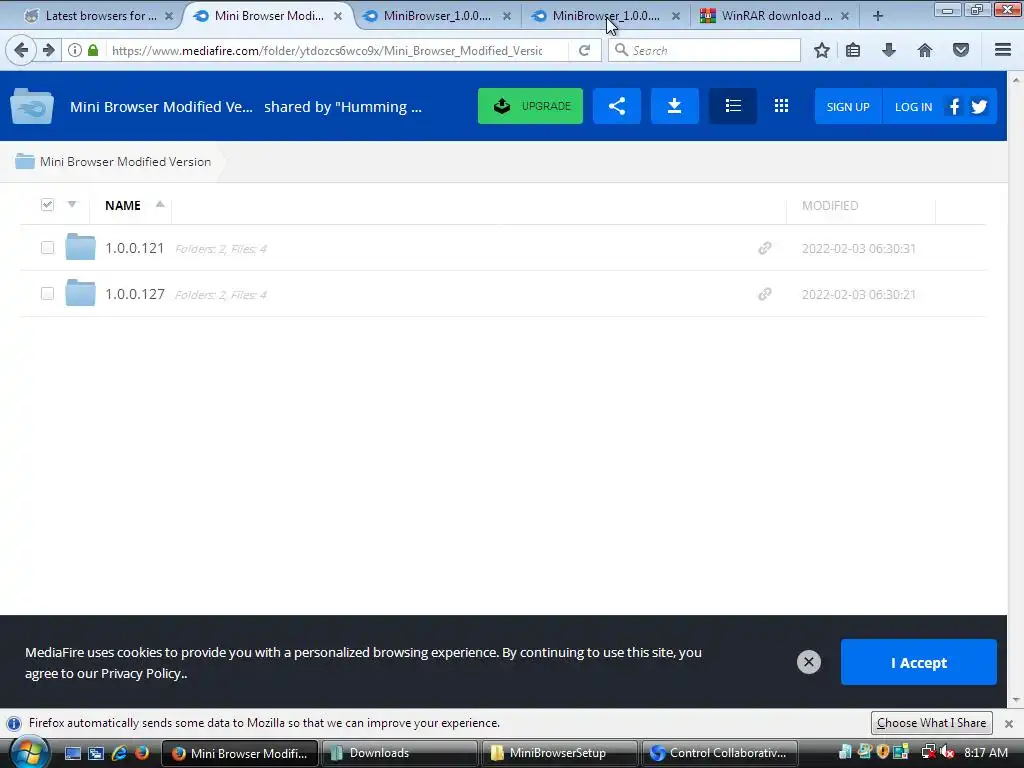Screen dimensions: 1024x768
Task: Go to Firefox home page icon
Action: coord(925,50)
